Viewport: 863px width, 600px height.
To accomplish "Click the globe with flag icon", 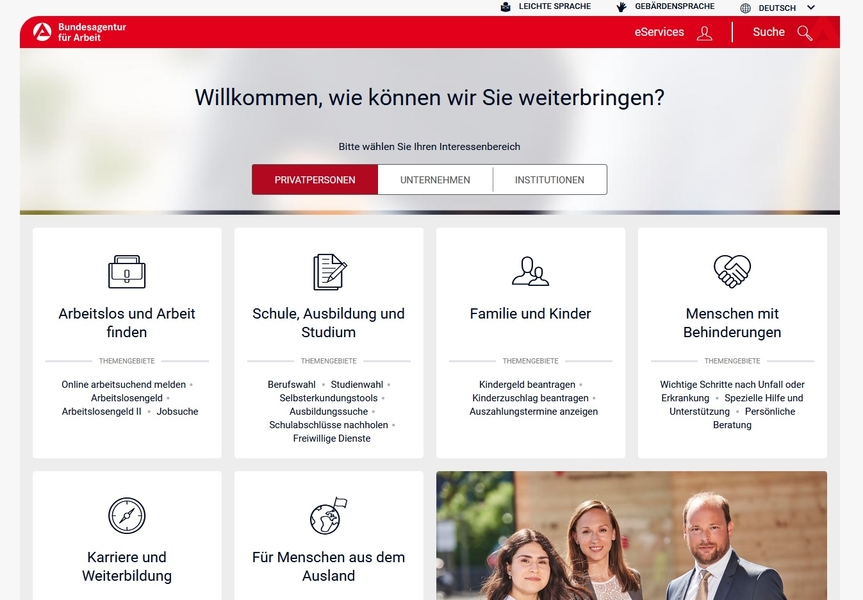I will pos(329,515).
